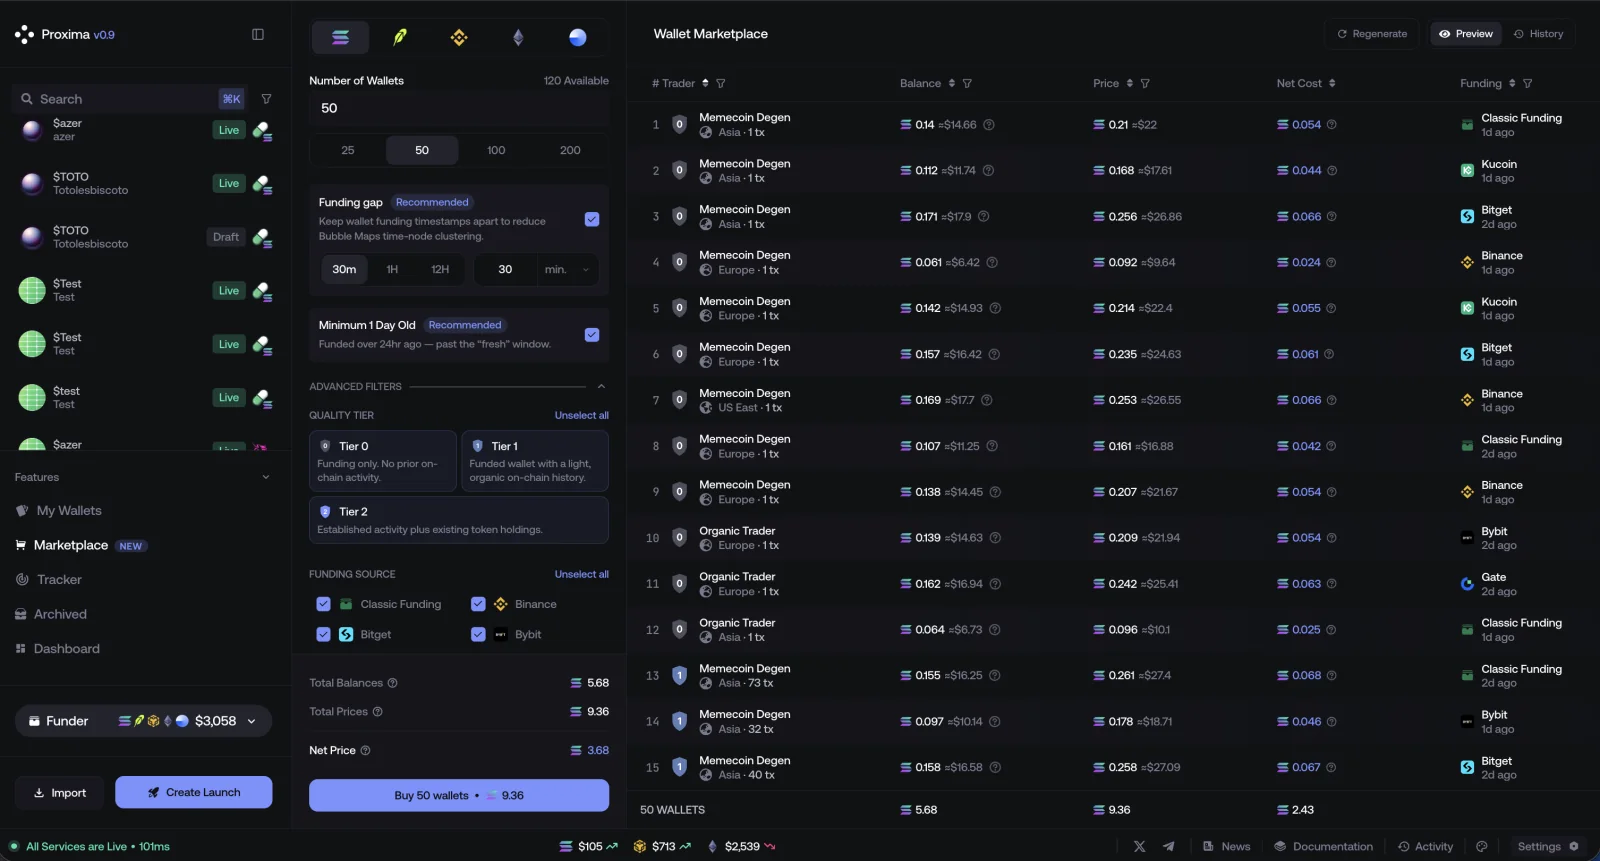Select the 30m funding gap option

[x=344, y=269]
